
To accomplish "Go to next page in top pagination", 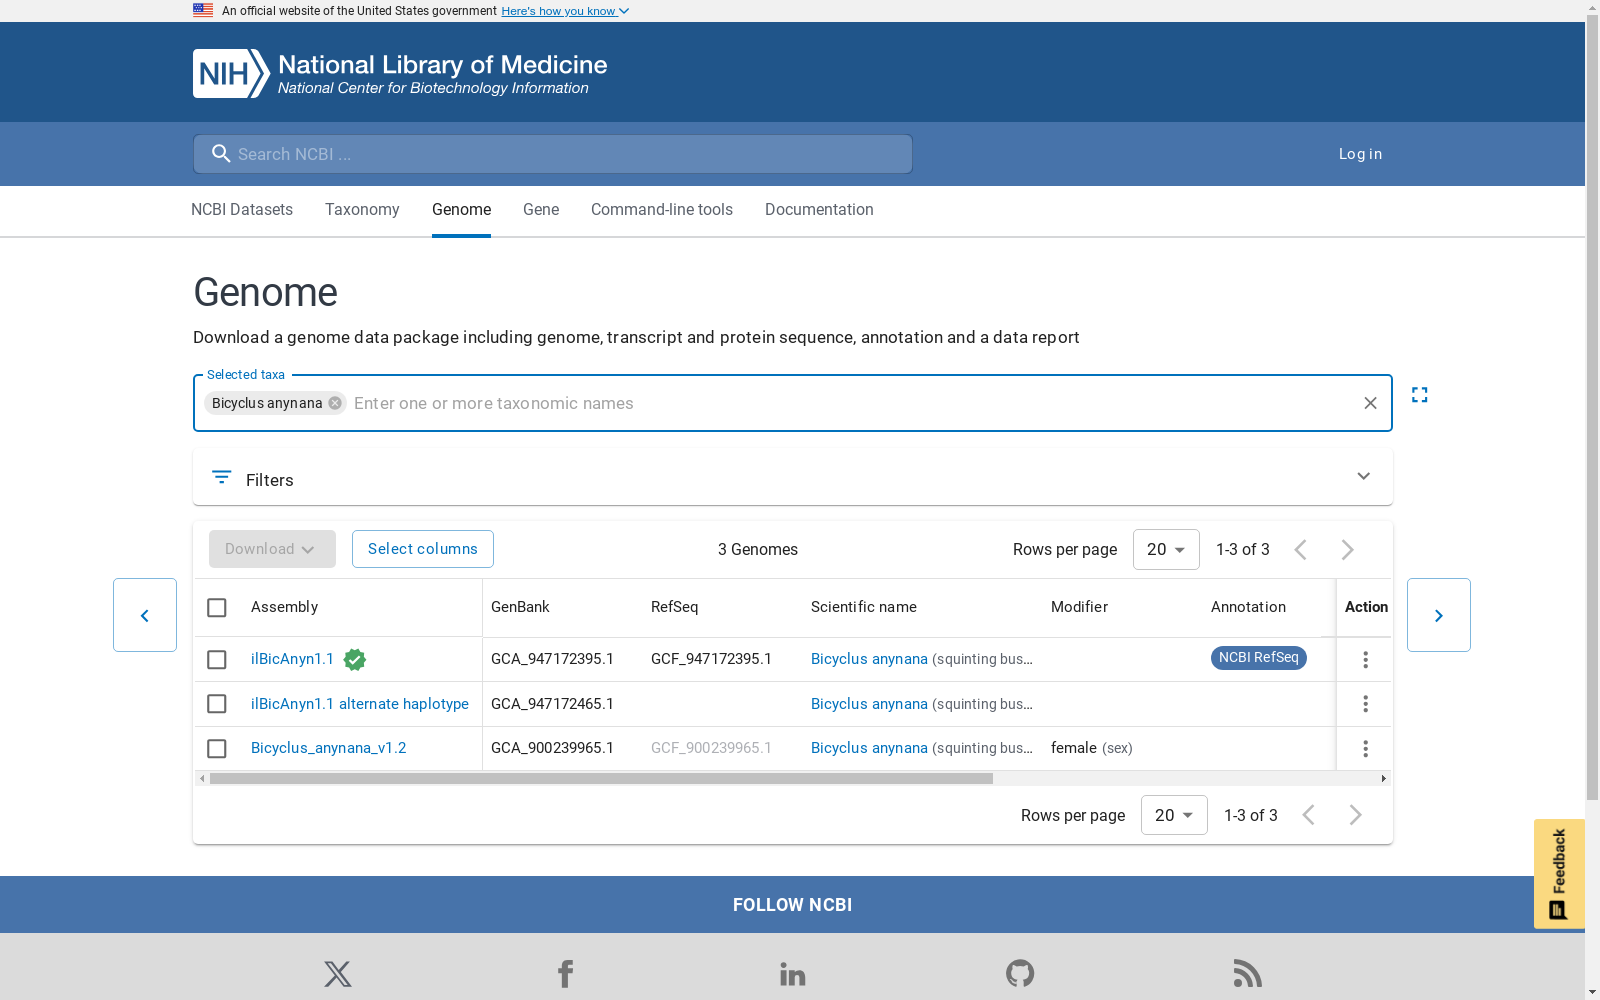I will coord(1347,550).
